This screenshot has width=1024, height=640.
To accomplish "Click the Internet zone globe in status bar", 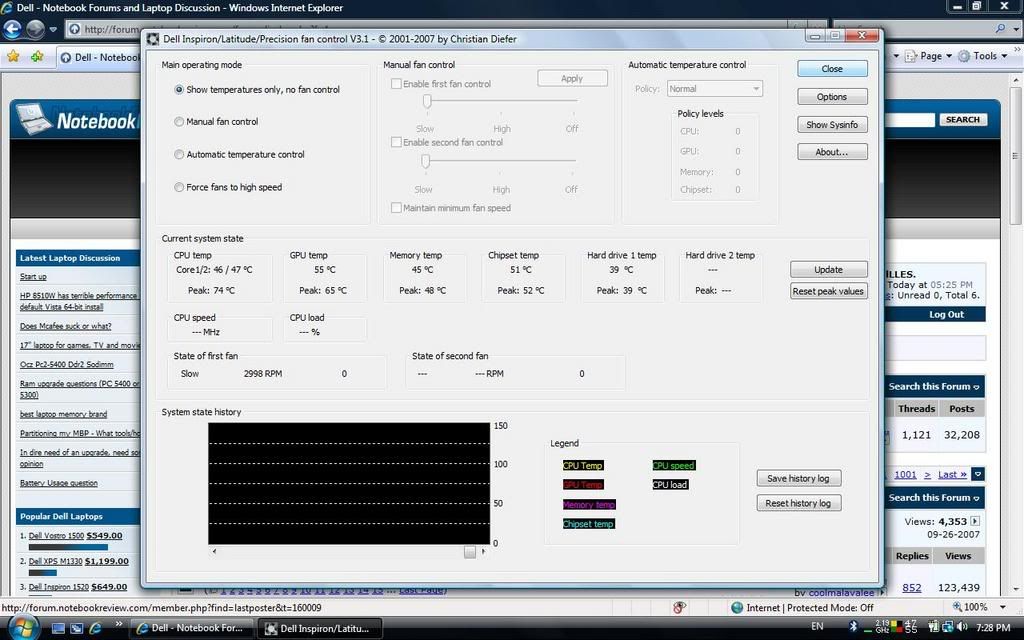I will click(x=737, y=607).
